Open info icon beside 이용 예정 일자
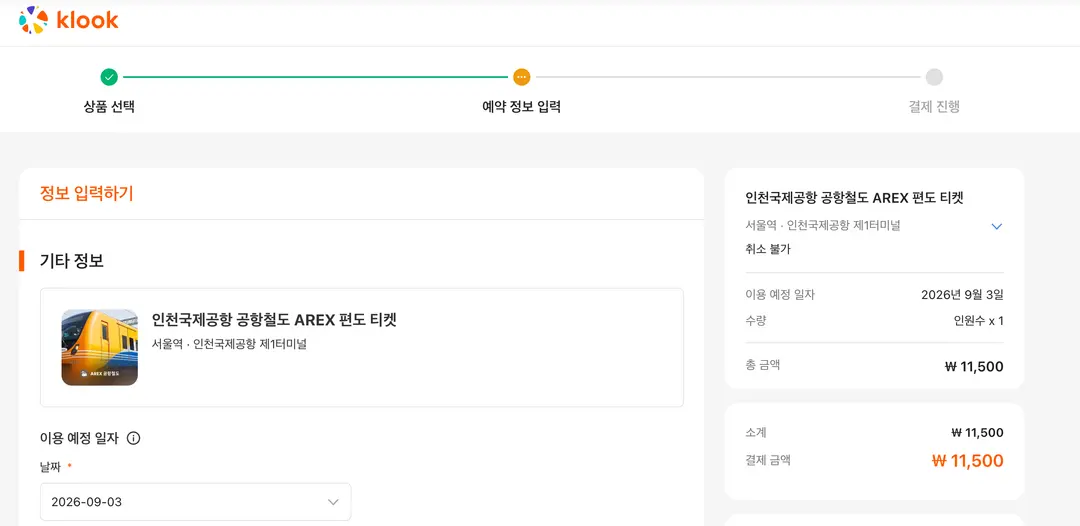Viewport: 1080px width, 526px height. pos(134,438)
